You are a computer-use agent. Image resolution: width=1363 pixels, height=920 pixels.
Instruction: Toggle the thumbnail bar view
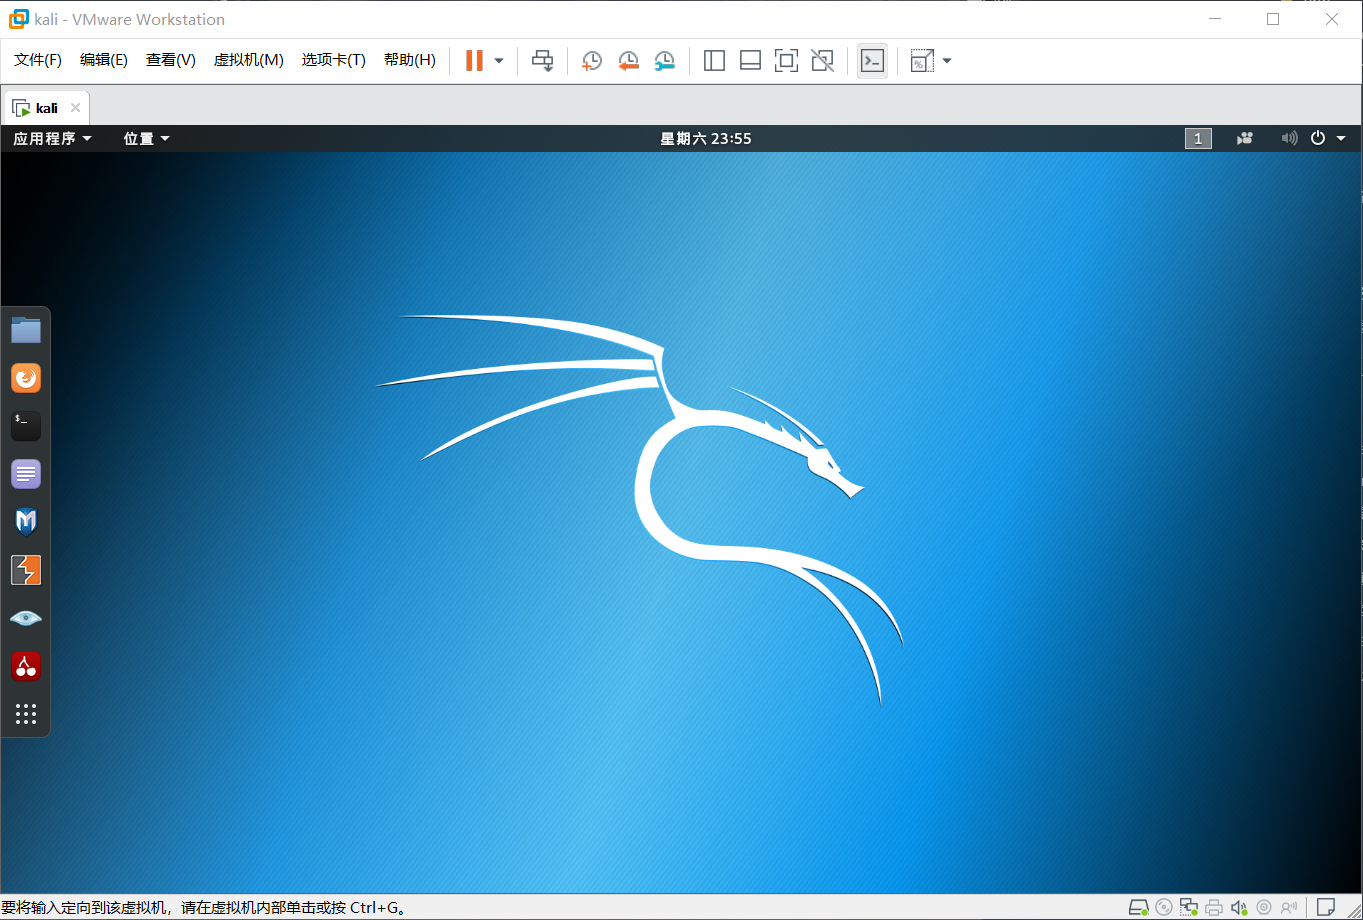[x=750, y=61]
